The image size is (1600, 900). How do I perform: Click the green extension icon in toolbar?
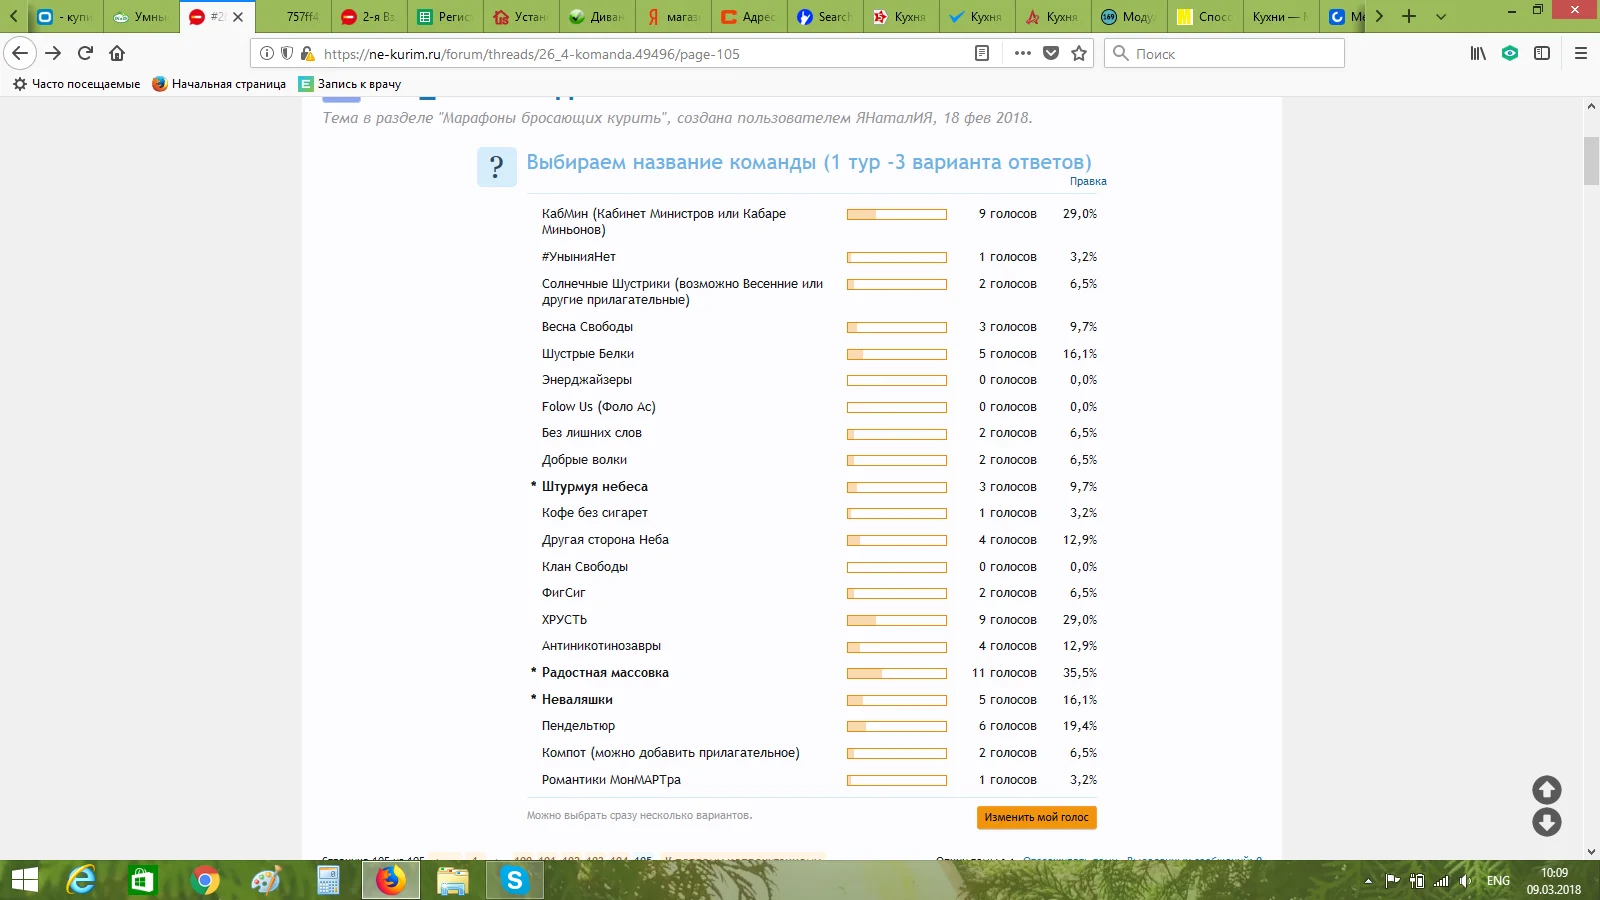[1510, 53]
